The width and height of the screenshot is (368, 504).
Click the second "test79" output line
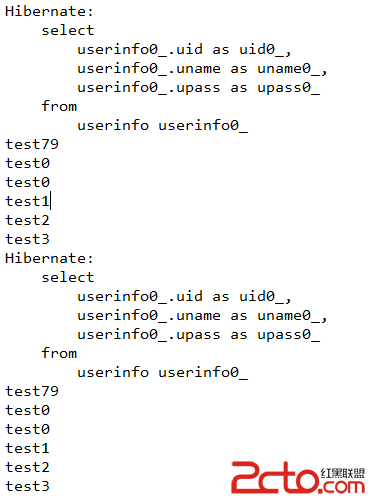[32, 391]
